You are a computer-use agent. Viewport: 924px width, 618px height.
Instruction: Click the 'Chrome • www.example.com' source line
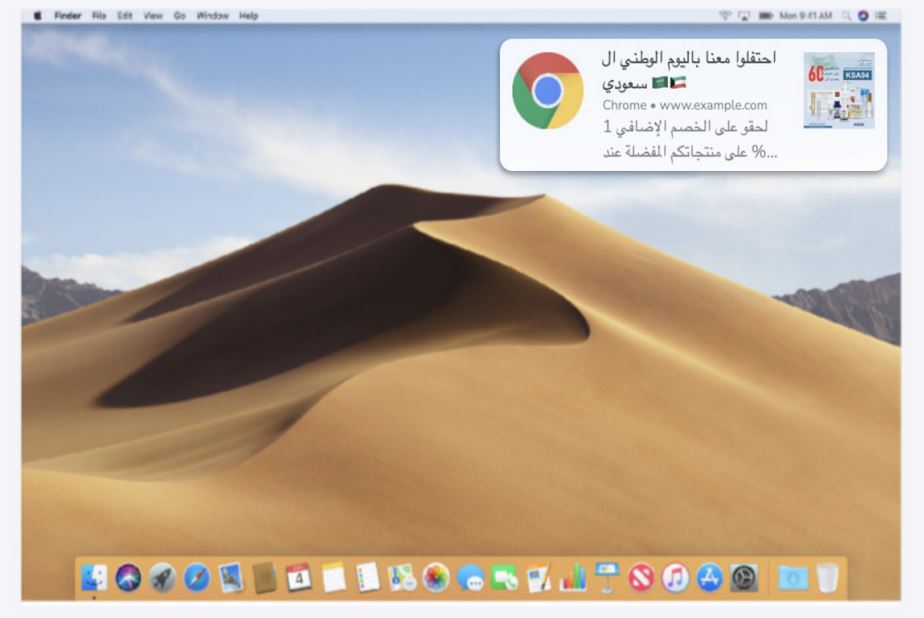point(685,105)
